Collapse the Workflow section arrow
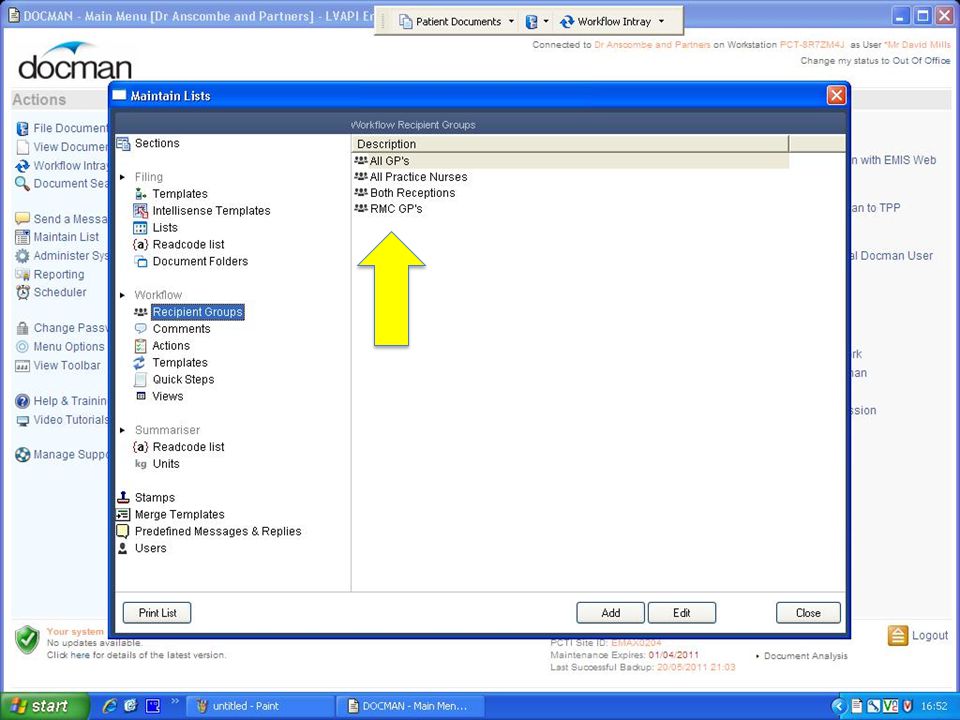Screen dimensions: 960x720 [x=122, y=296]
